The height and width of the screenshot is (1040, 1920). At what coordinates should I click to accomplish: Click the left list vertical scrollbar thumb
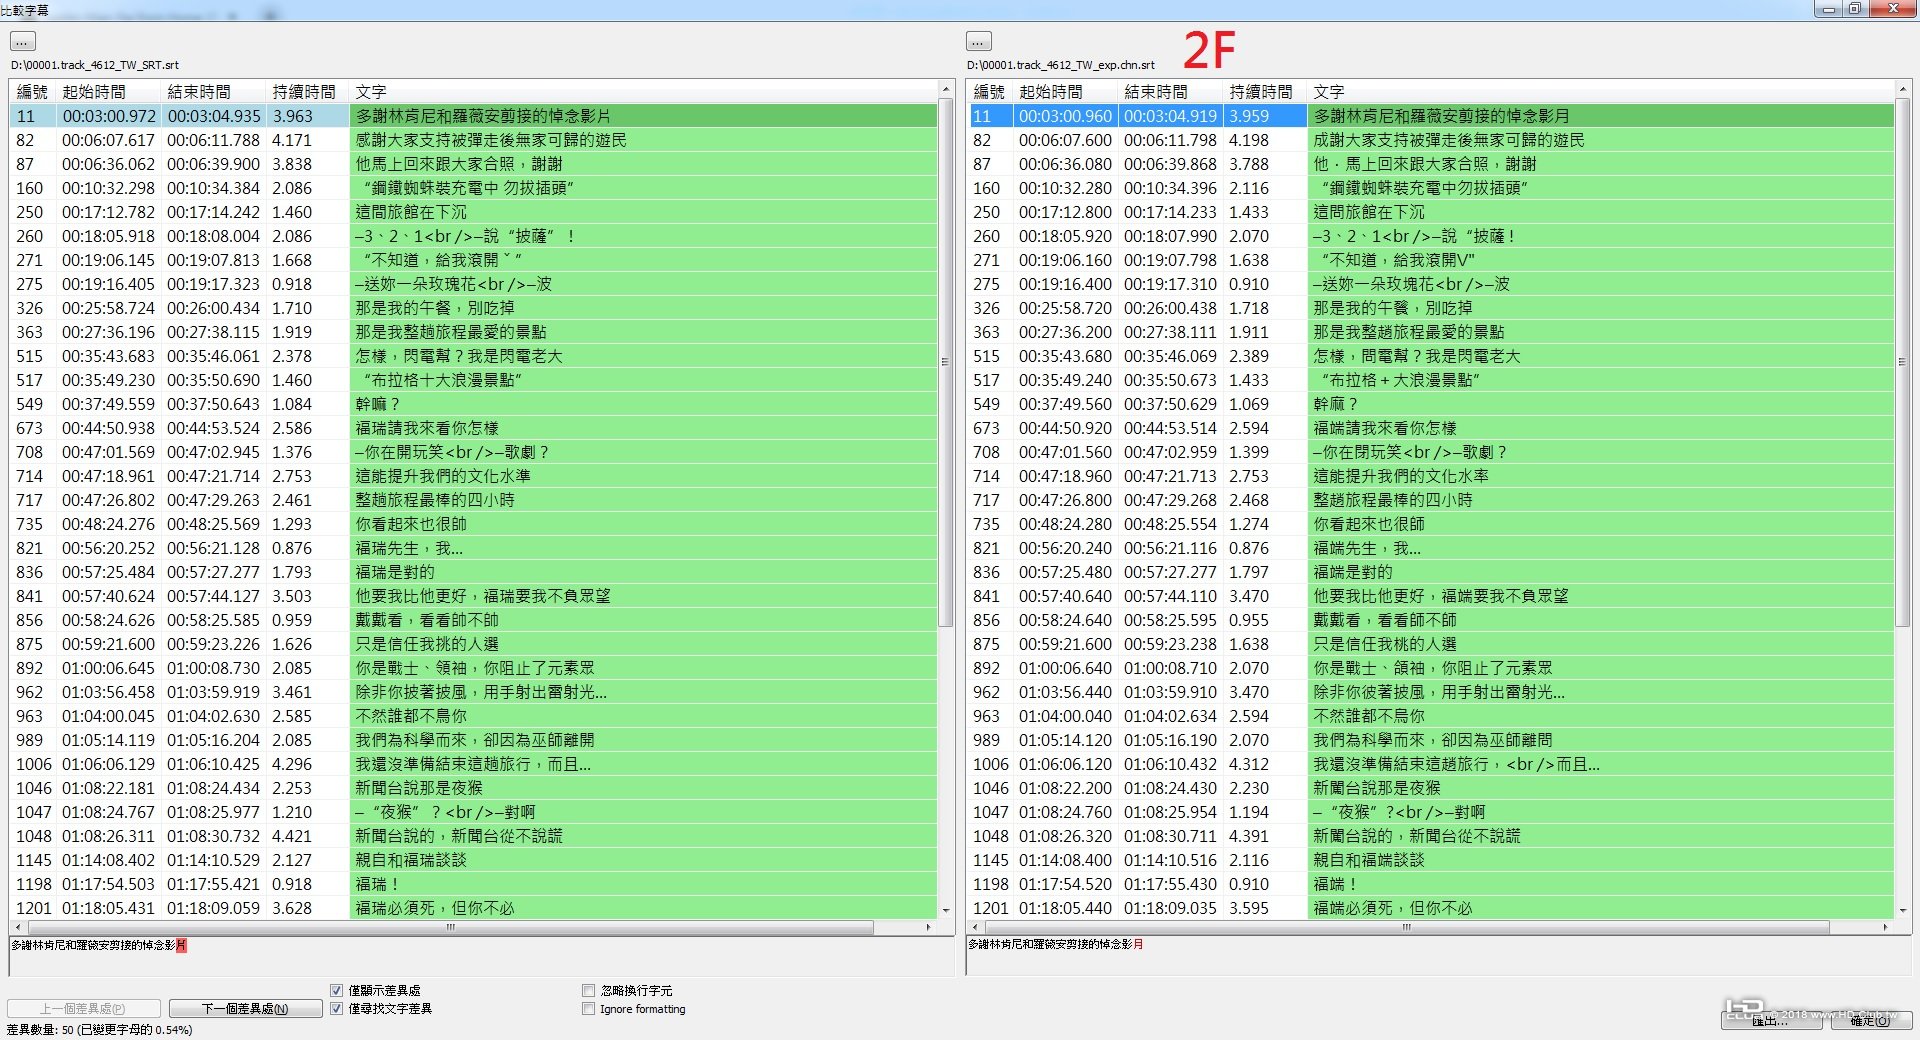pos(946,362)
